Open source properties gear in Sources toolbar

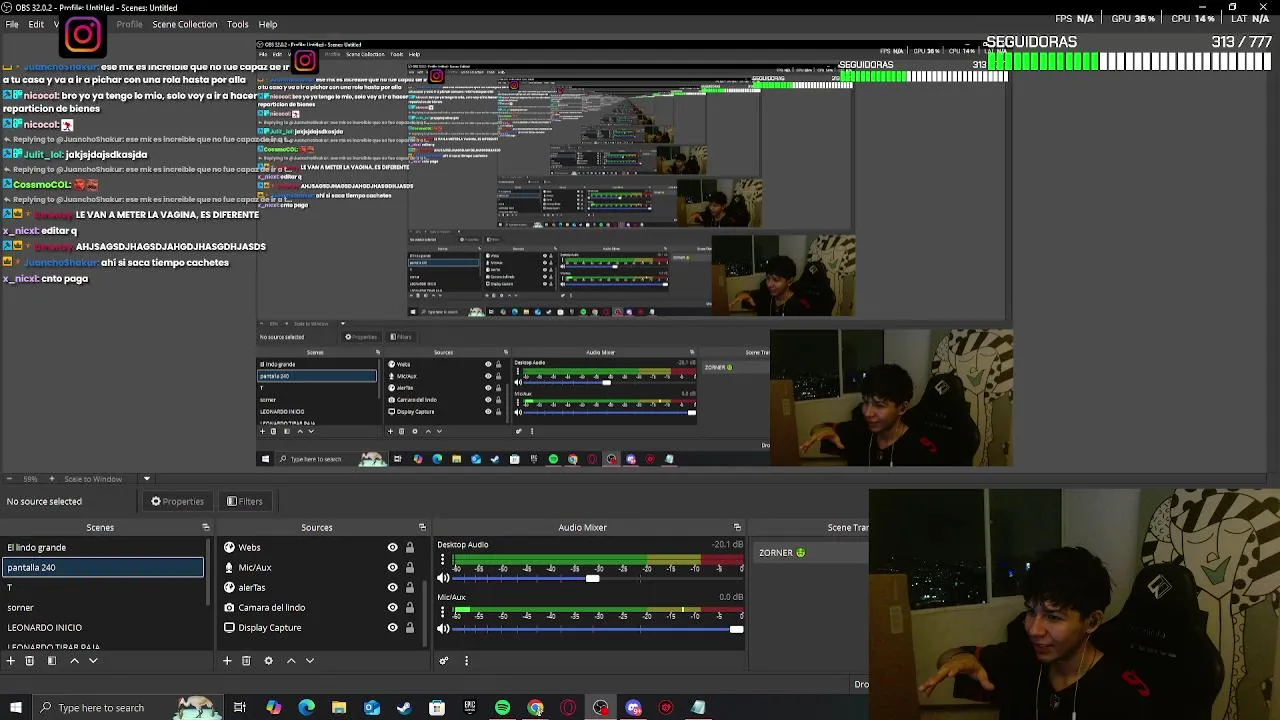(x=268, y=661)
